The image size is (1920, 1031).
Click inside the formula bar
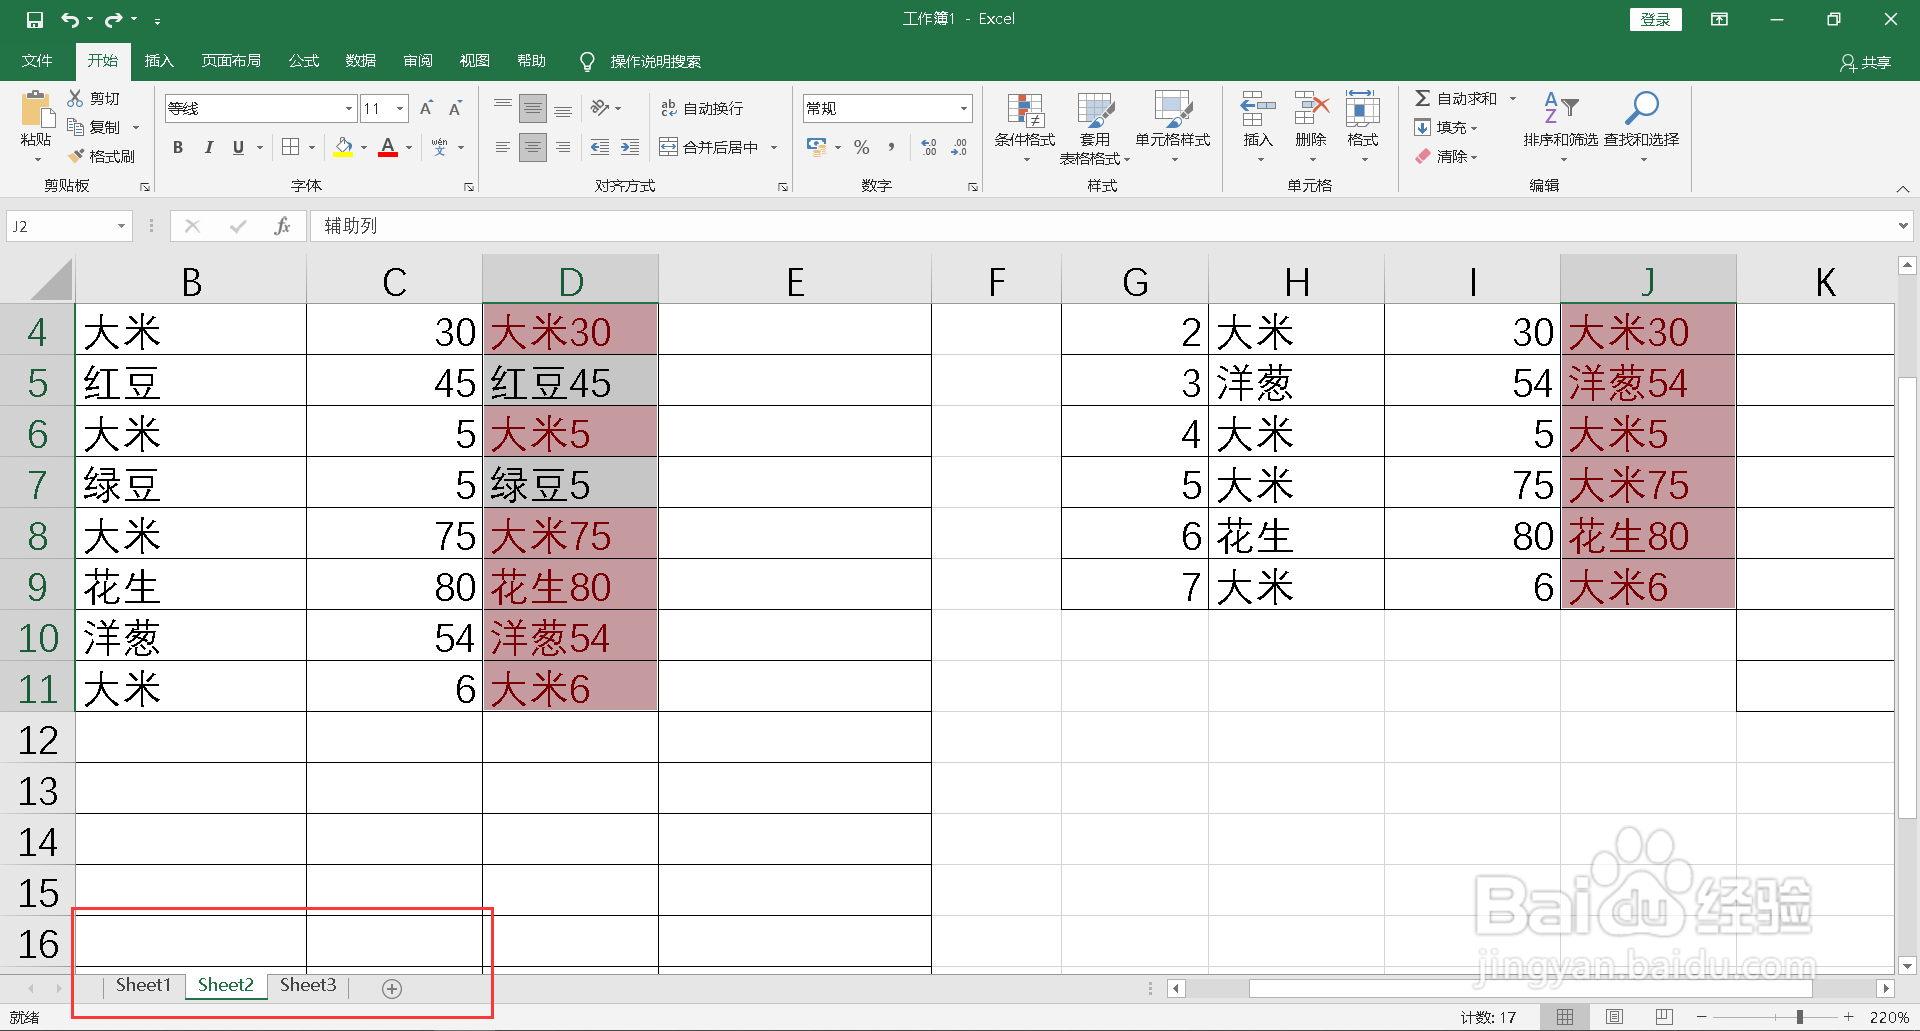click(700, 225)
